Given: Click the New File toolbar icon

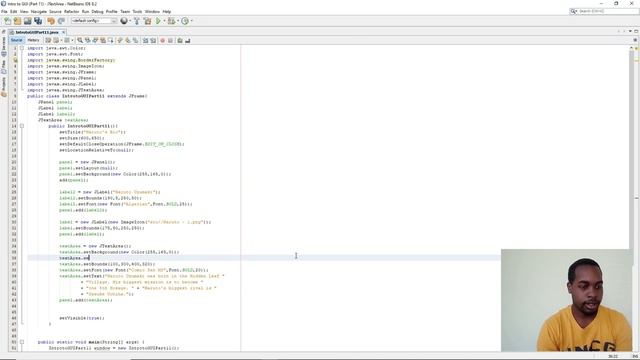Looking at the screenshot, I should click(x=7, y=21).
